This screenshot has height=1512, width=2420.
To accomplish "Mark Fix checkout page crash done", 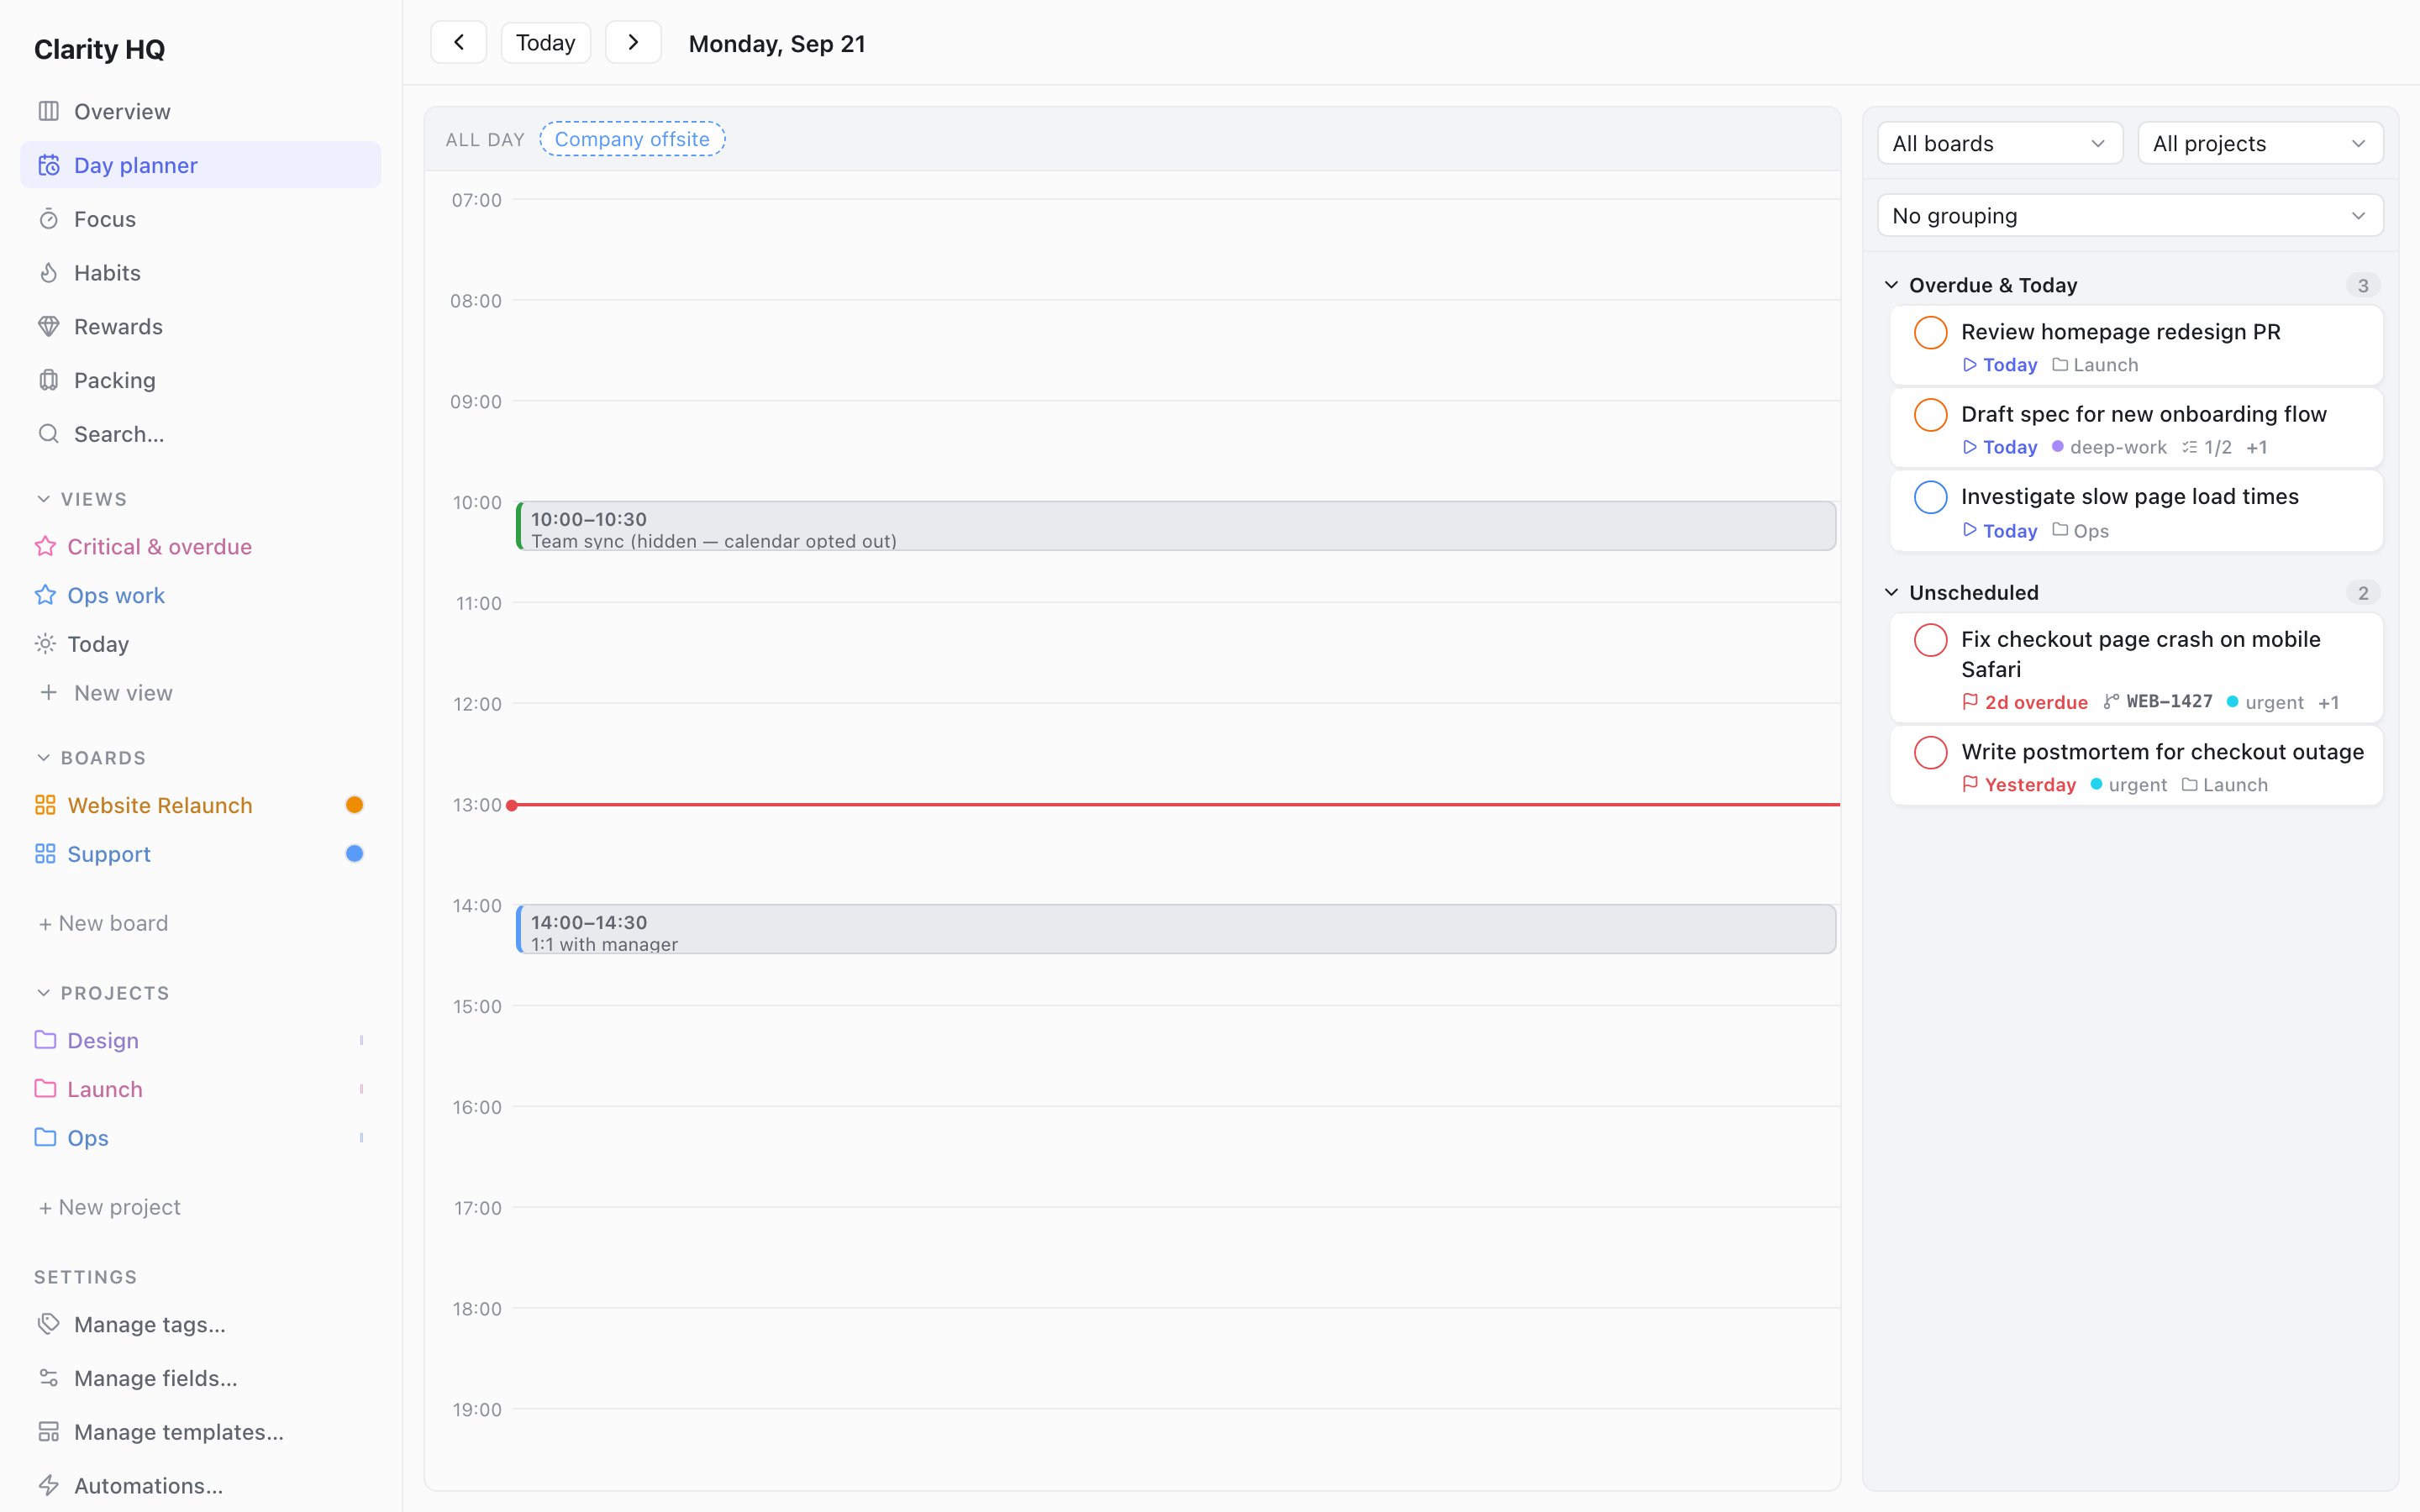I will pyautogui.click(x=1930, y=640).
